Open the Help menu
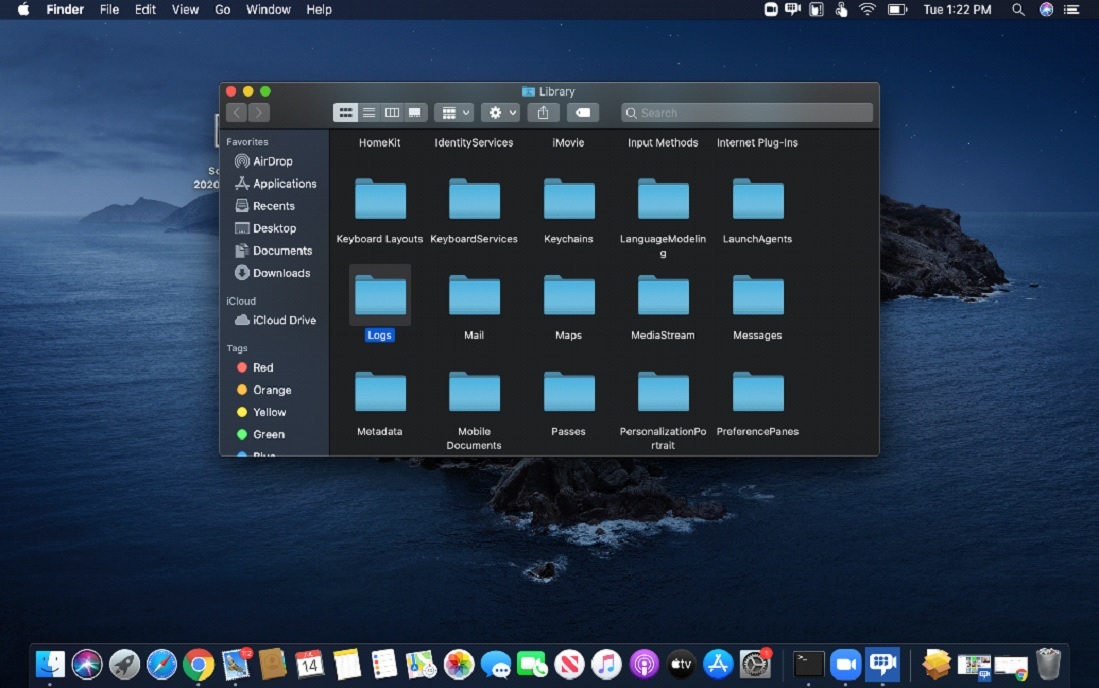 click(x=319, y=10)
